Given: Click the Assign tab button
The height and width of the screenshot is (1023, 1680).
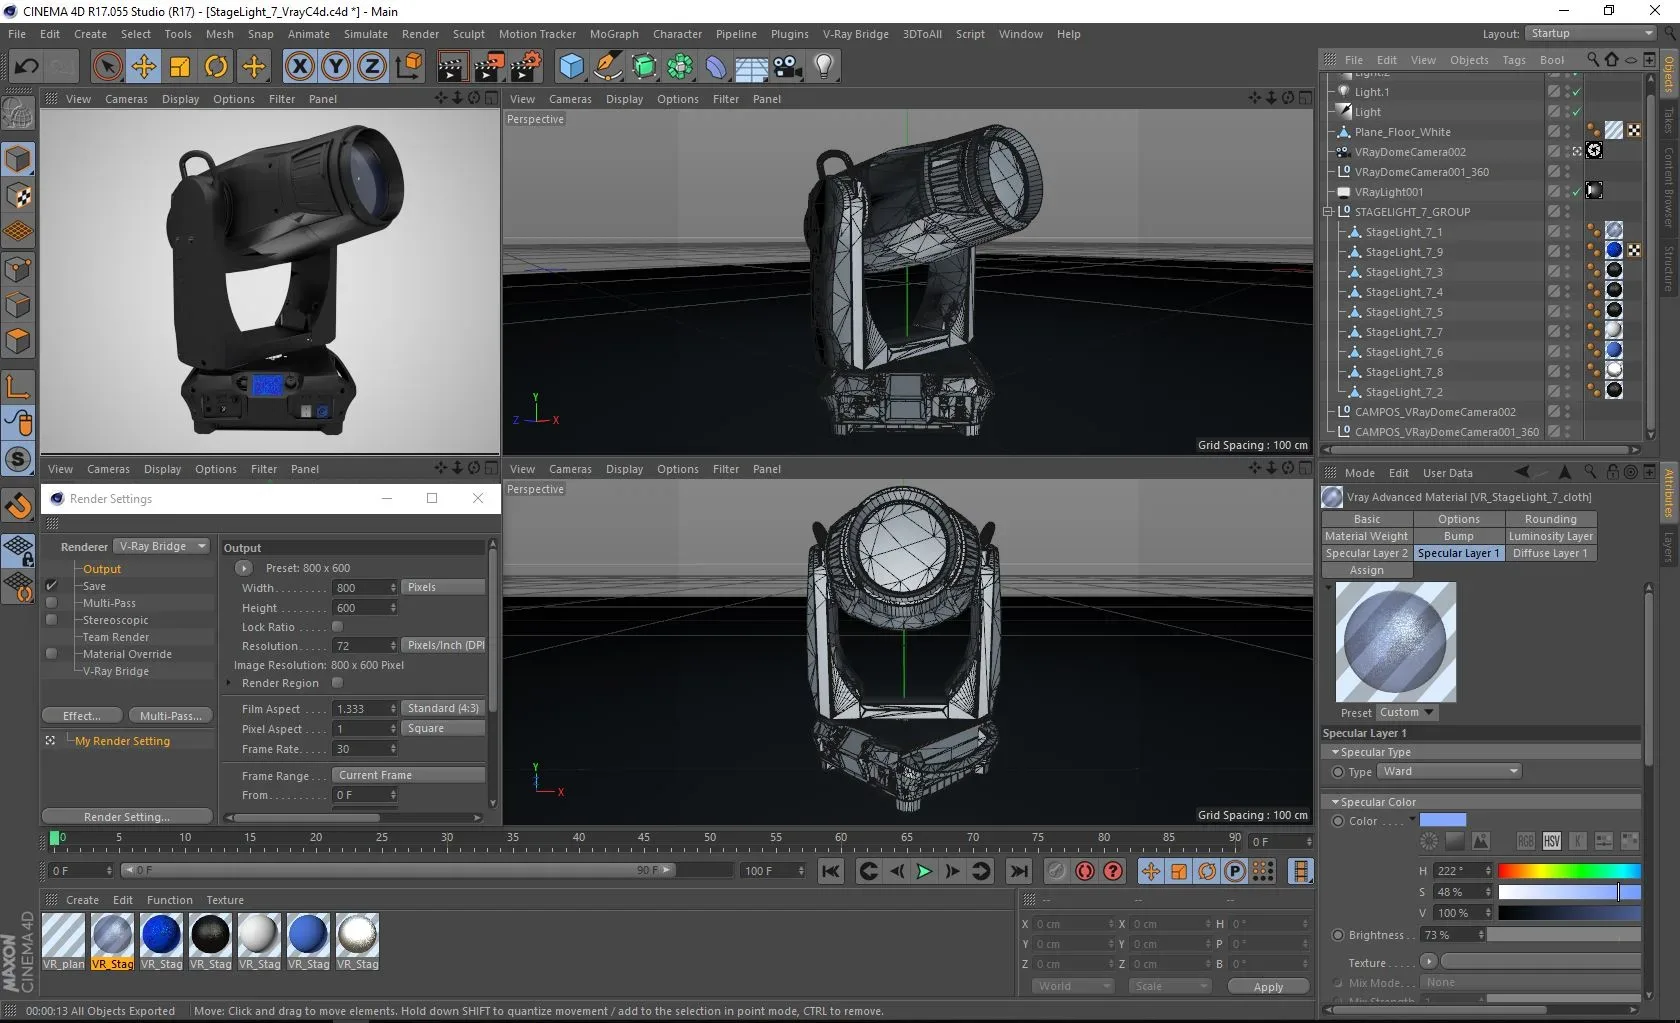Looking at the screenshot, I should [1366, 570].
